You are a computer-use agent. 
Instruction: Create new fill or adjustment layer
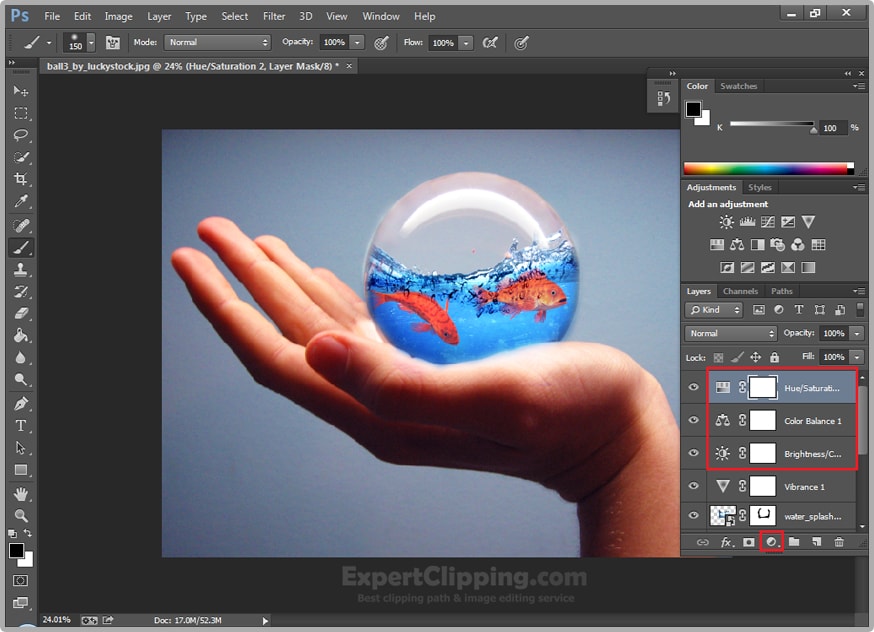(770, 542)
